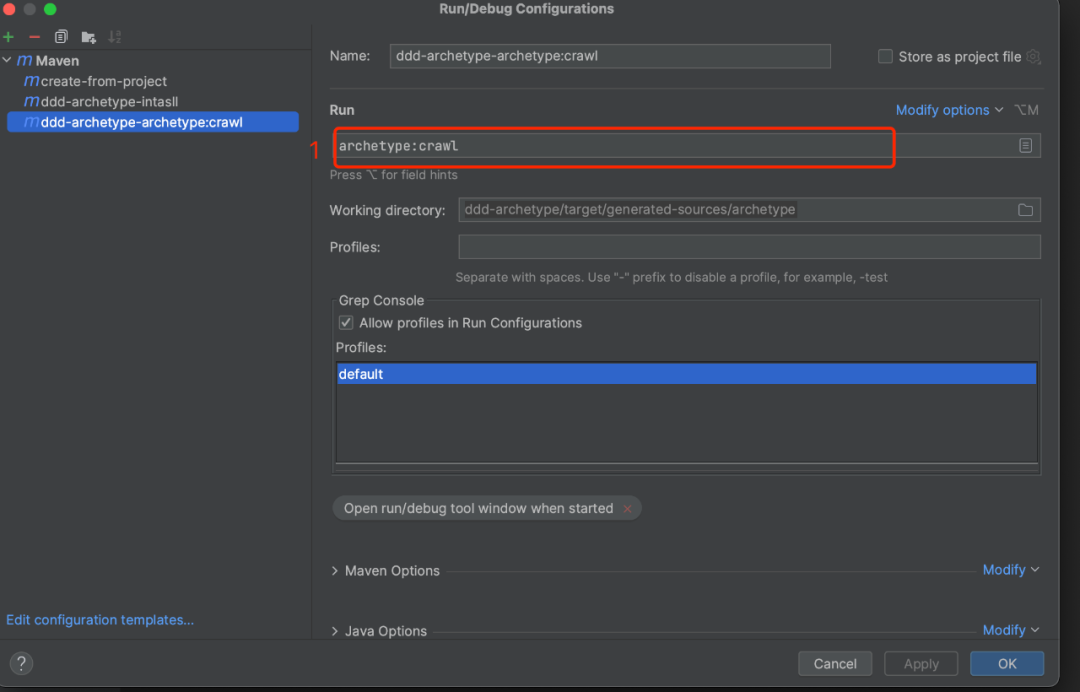Select ddd-archetype-archetype:crawl configuration
Viewport: 1080px width, 692px height.
[153, 122]
